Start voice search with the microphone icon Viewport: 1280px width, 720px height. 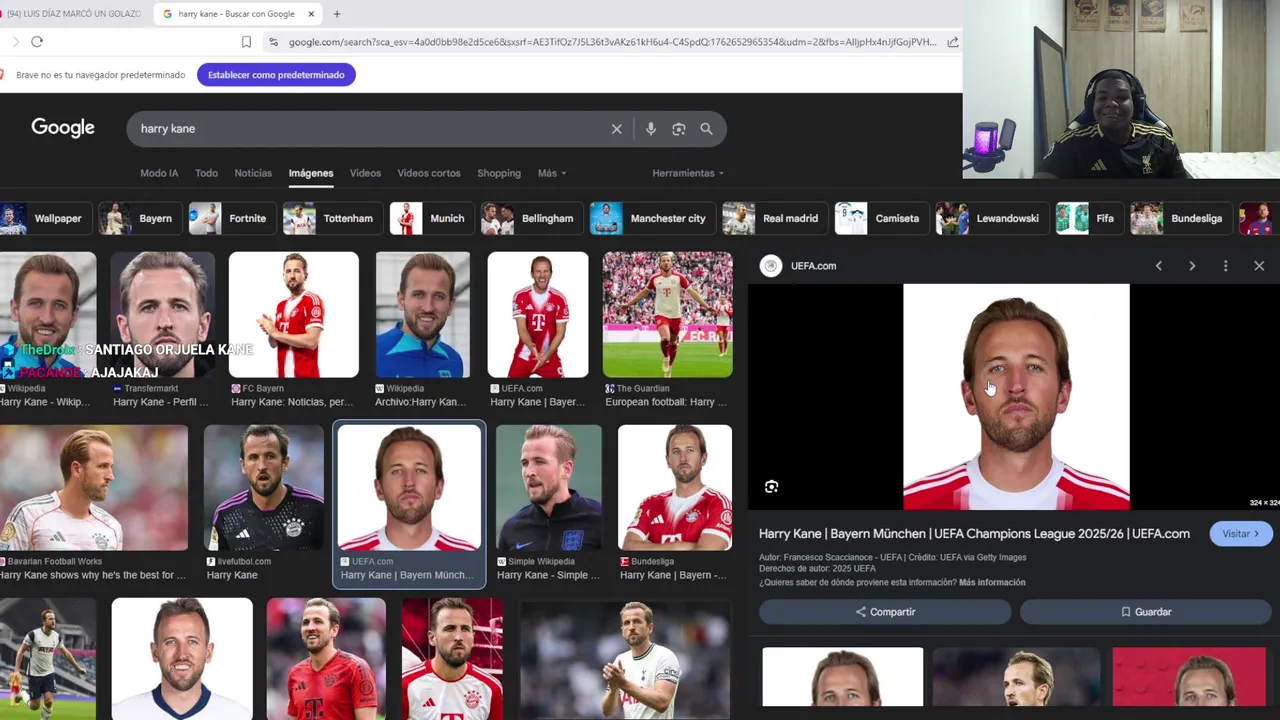coord(650,129)
